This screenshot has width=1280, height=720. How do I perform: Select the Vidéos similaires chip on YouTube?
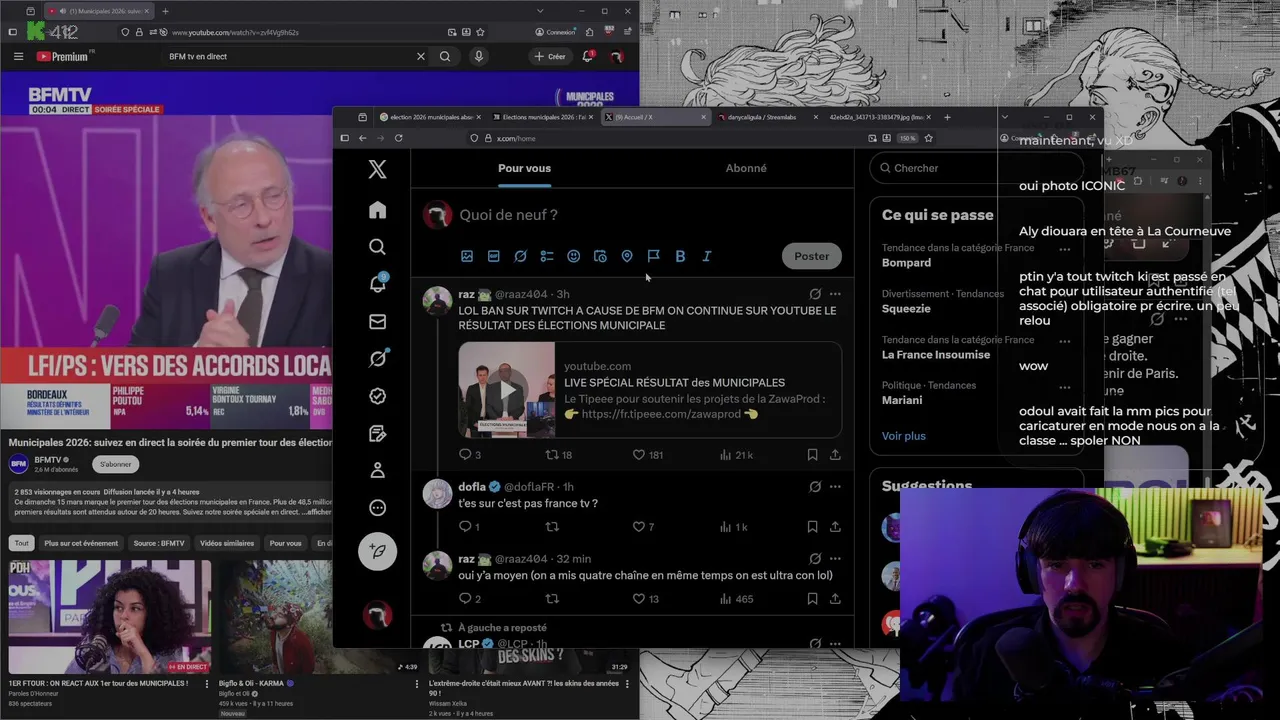point(226,543)
